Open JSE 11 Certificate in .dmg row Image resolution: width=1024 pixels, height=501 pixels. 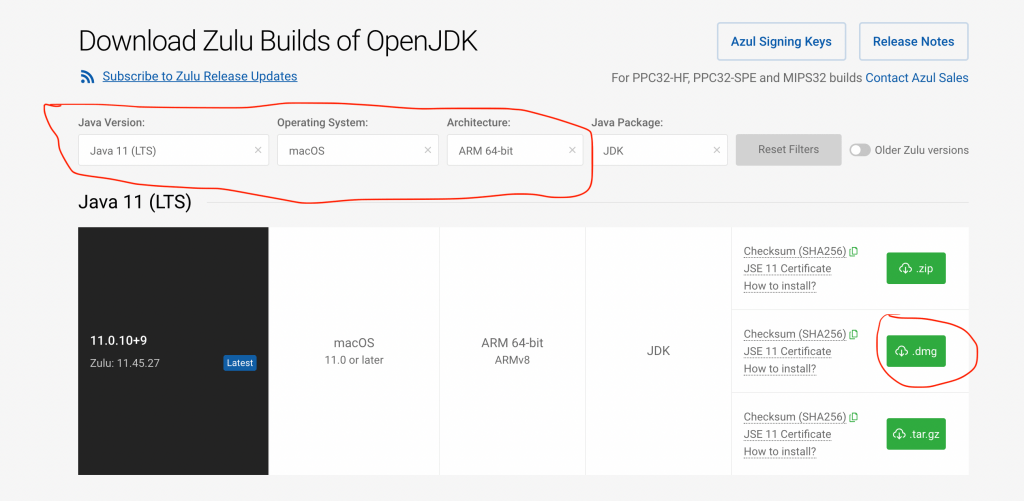pos(787,351)
